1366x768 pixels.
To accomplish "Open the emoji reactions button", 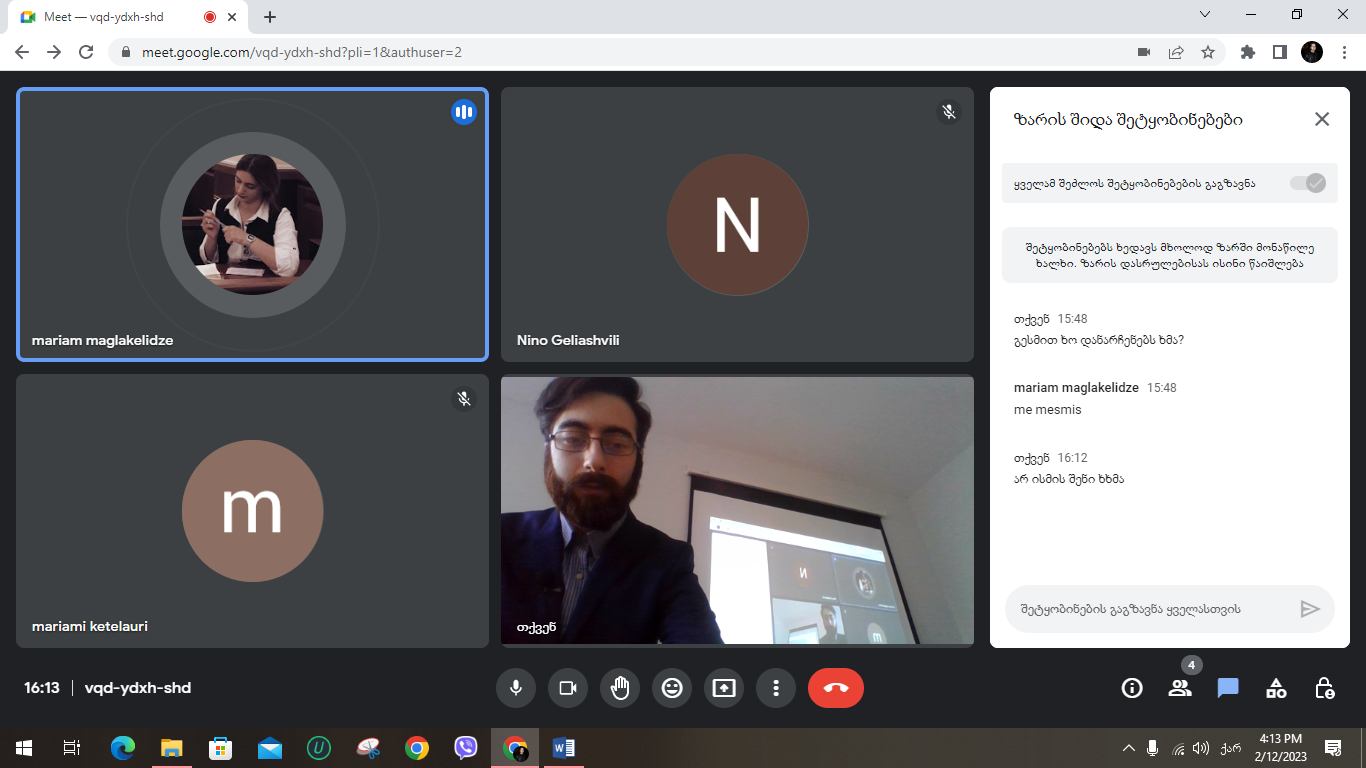I will [672, 688].
